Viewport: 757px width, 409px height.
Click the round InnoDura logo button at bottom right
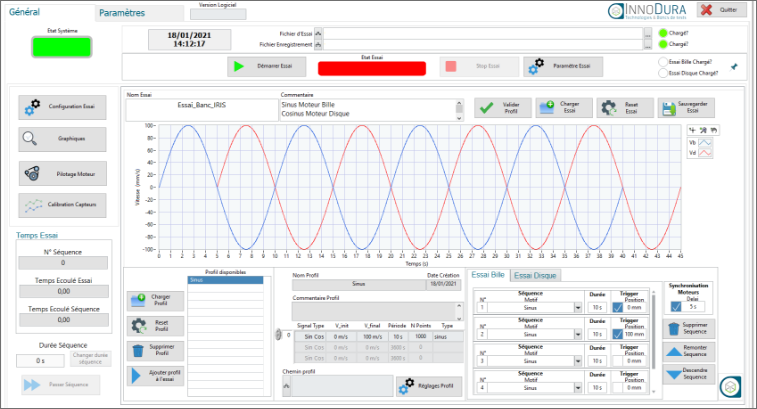tap(730, 387)
